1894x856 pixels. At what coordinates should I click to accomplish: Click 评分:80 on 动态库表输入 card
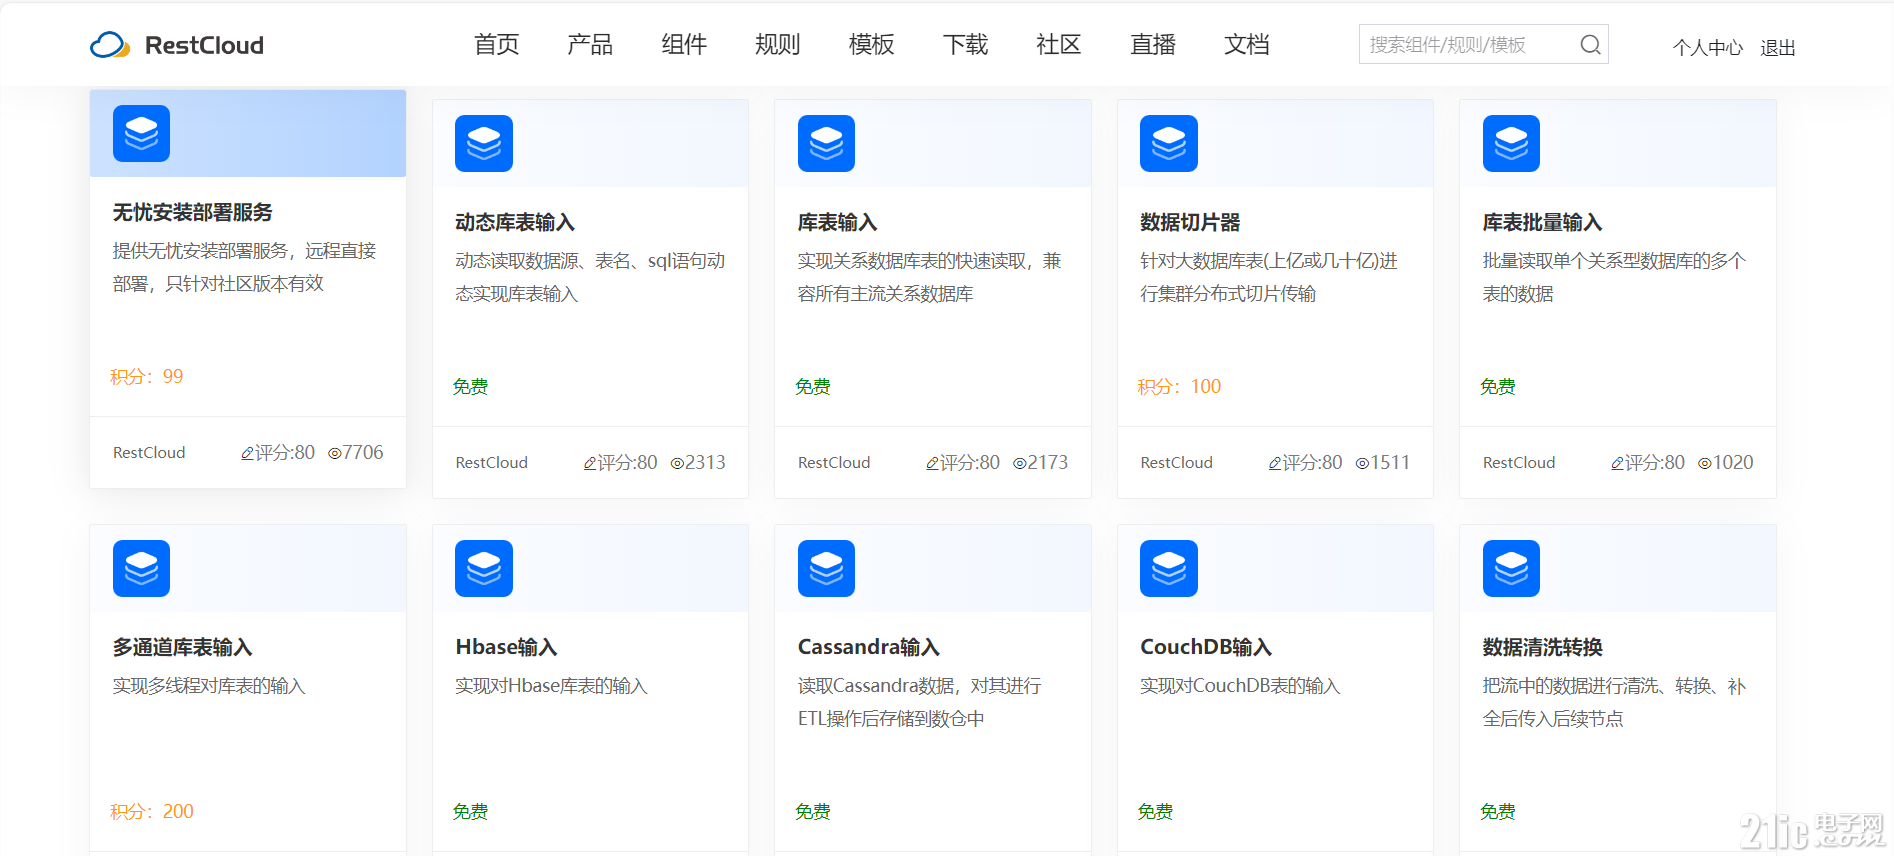point(621,462)
